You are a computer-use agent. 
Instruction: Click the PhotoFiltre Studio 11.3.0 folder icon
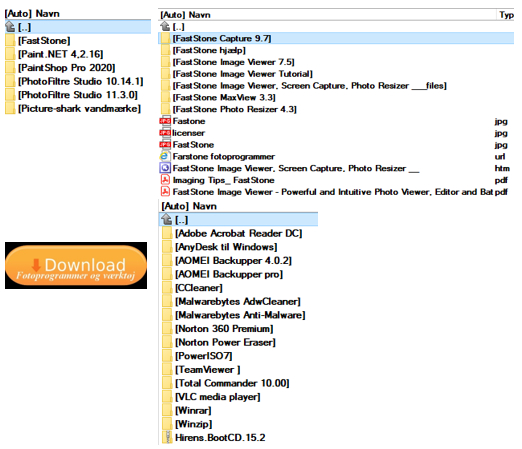[x=10, y=95]
